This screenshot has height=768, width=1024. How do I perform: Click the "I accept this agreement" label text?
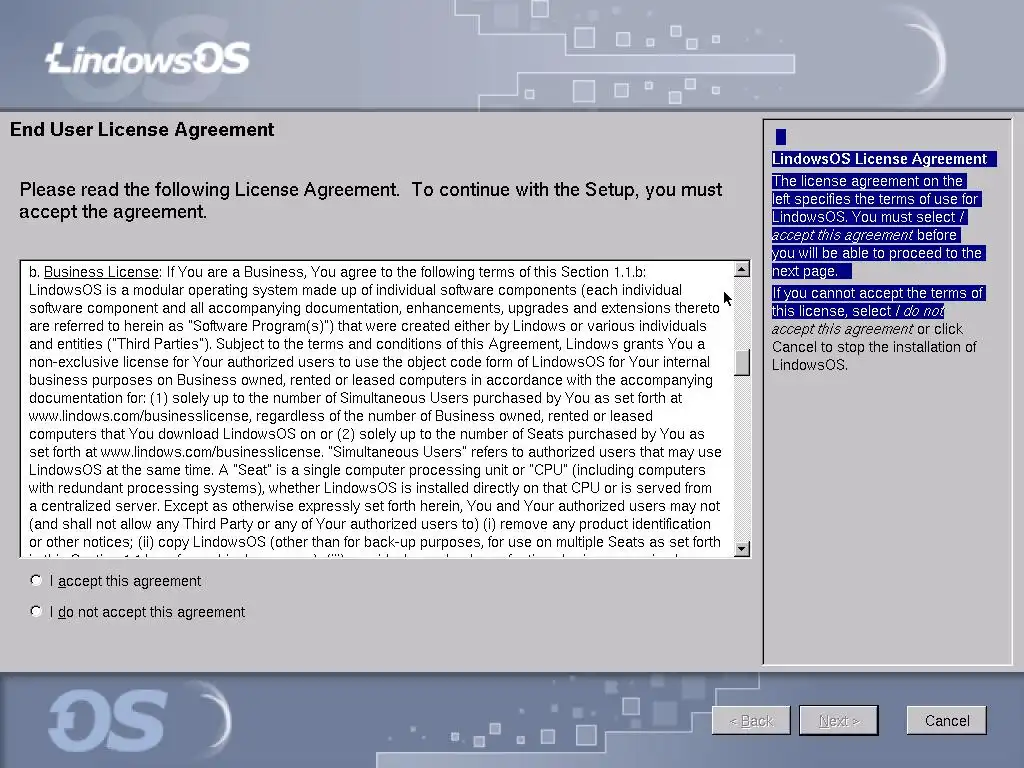point(125,581)
